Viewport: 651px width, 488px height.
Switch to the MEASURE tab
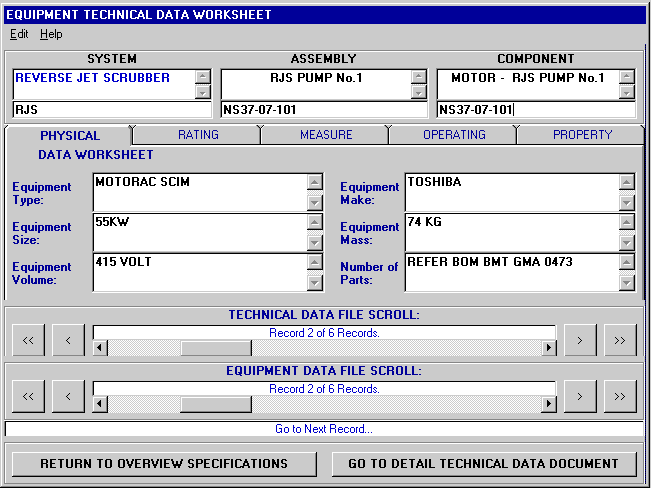[326, 135]
